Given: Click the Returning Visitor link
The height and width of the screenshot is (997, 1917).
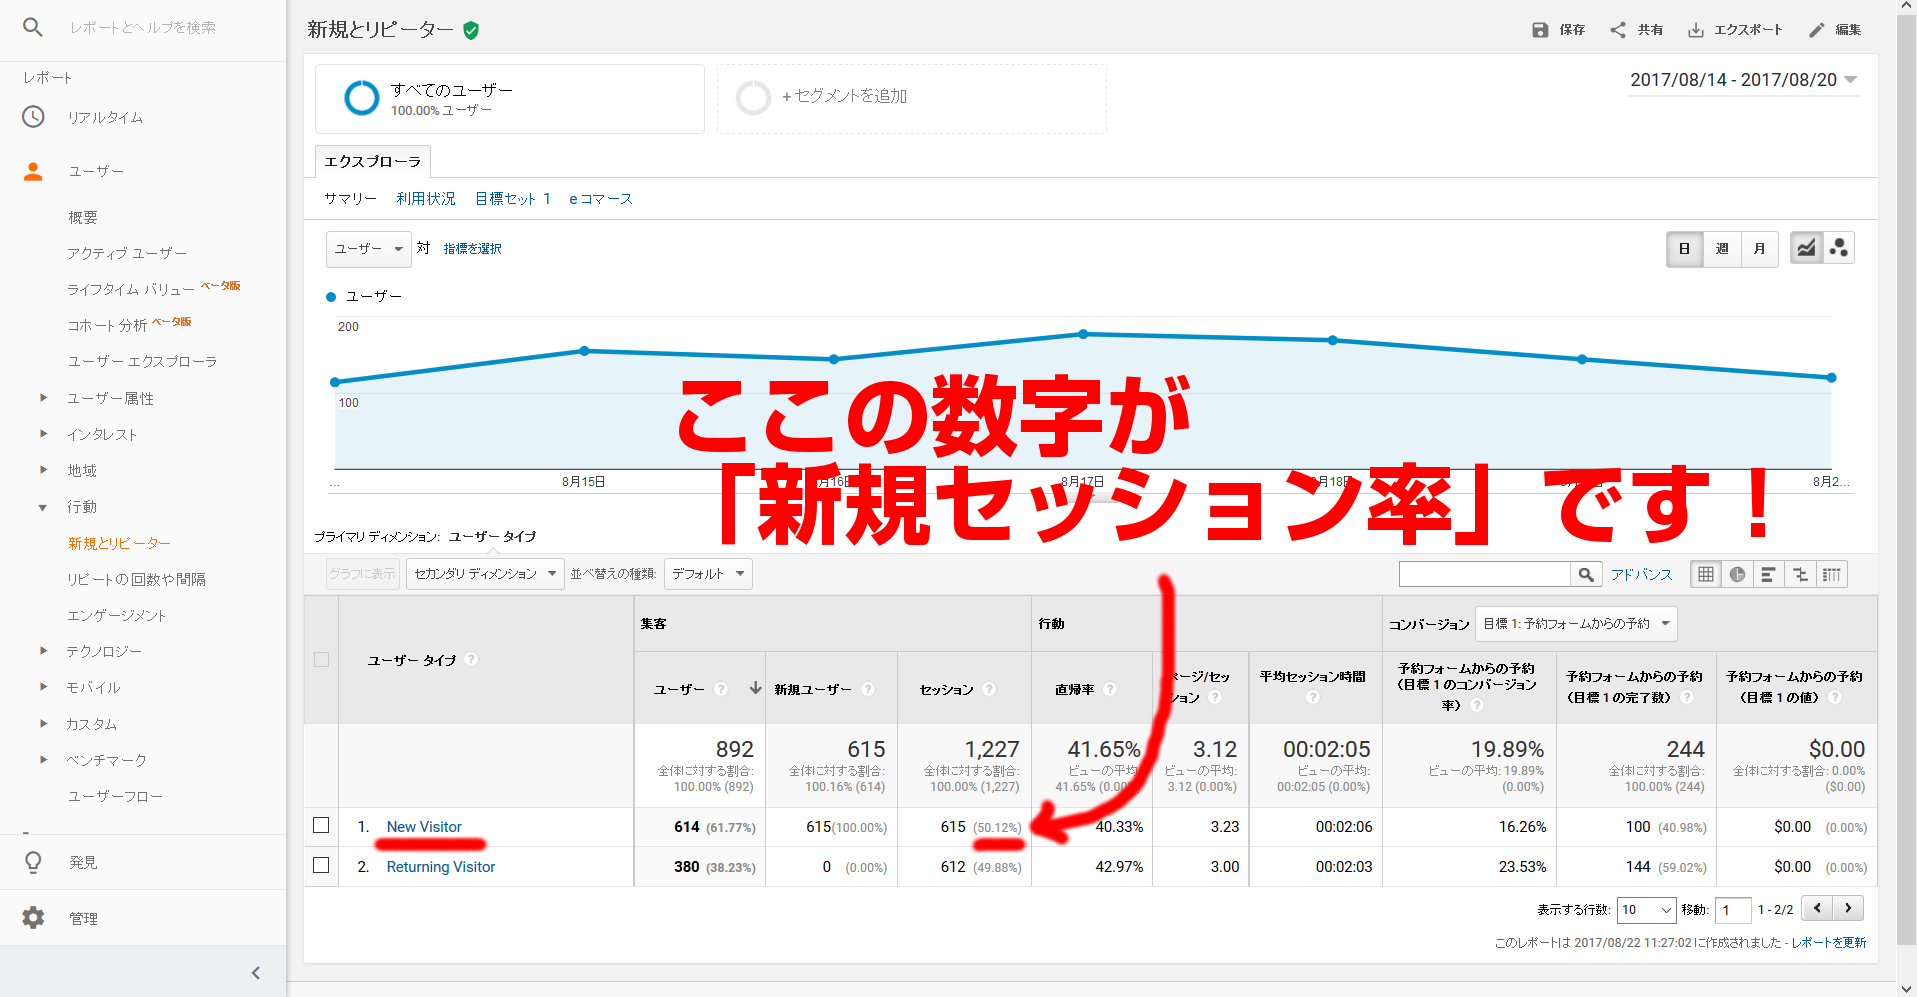Looking at the screenshot, I should coord(441,867).
